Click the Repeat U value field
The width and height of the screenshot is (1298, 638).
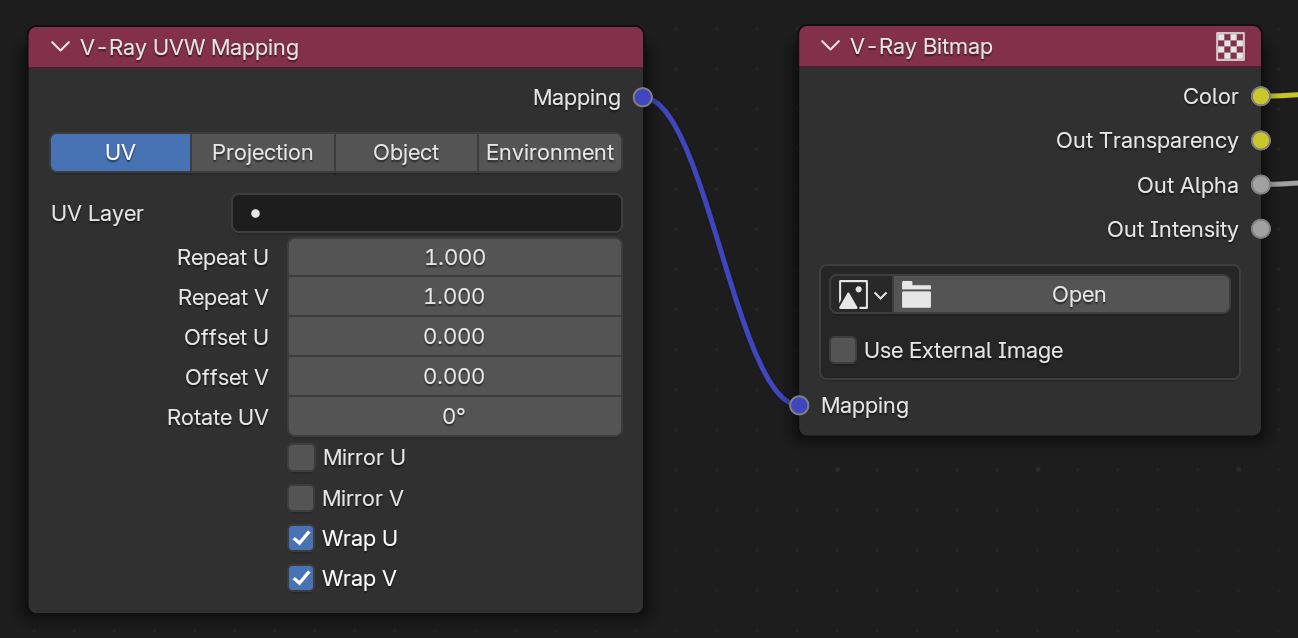(455, 257)
